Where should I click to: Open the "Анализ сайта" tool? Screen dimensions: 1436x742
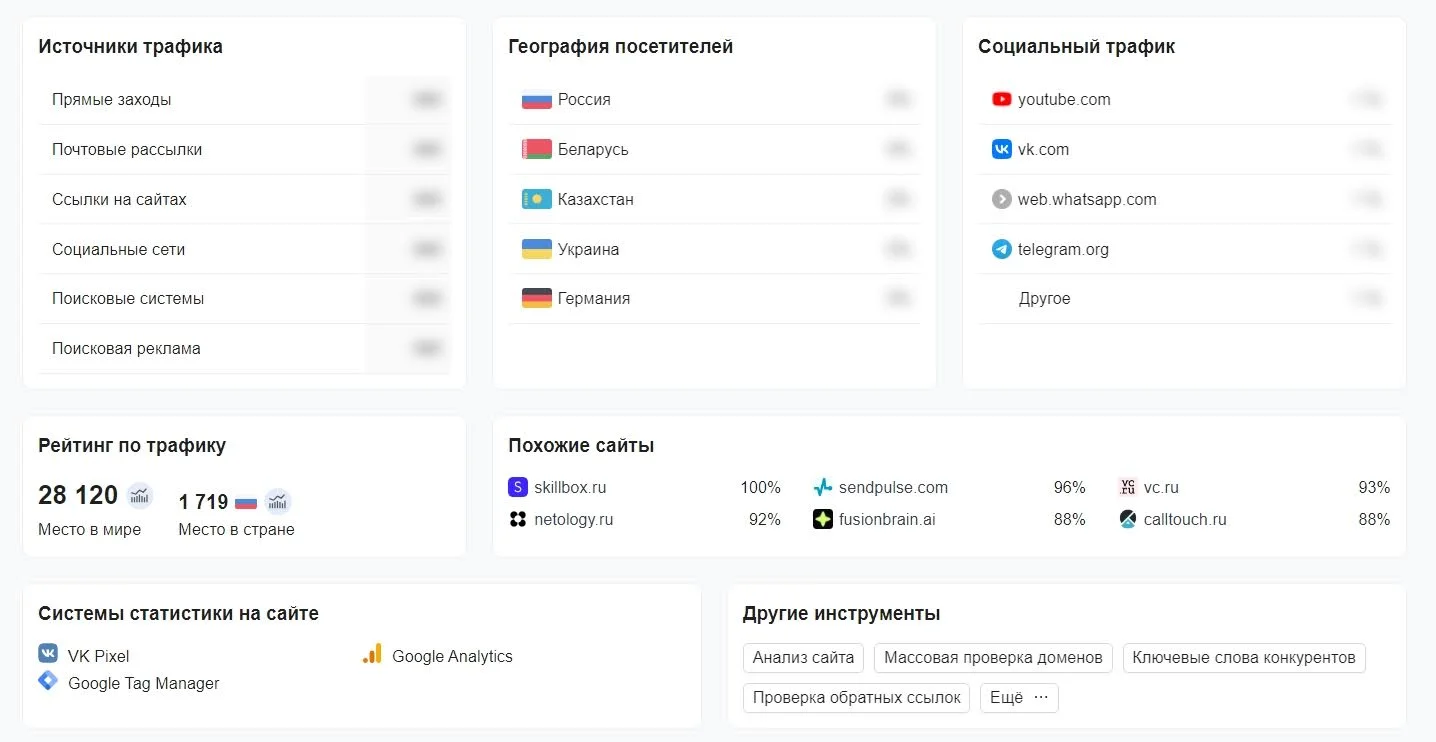click(803, 658)
